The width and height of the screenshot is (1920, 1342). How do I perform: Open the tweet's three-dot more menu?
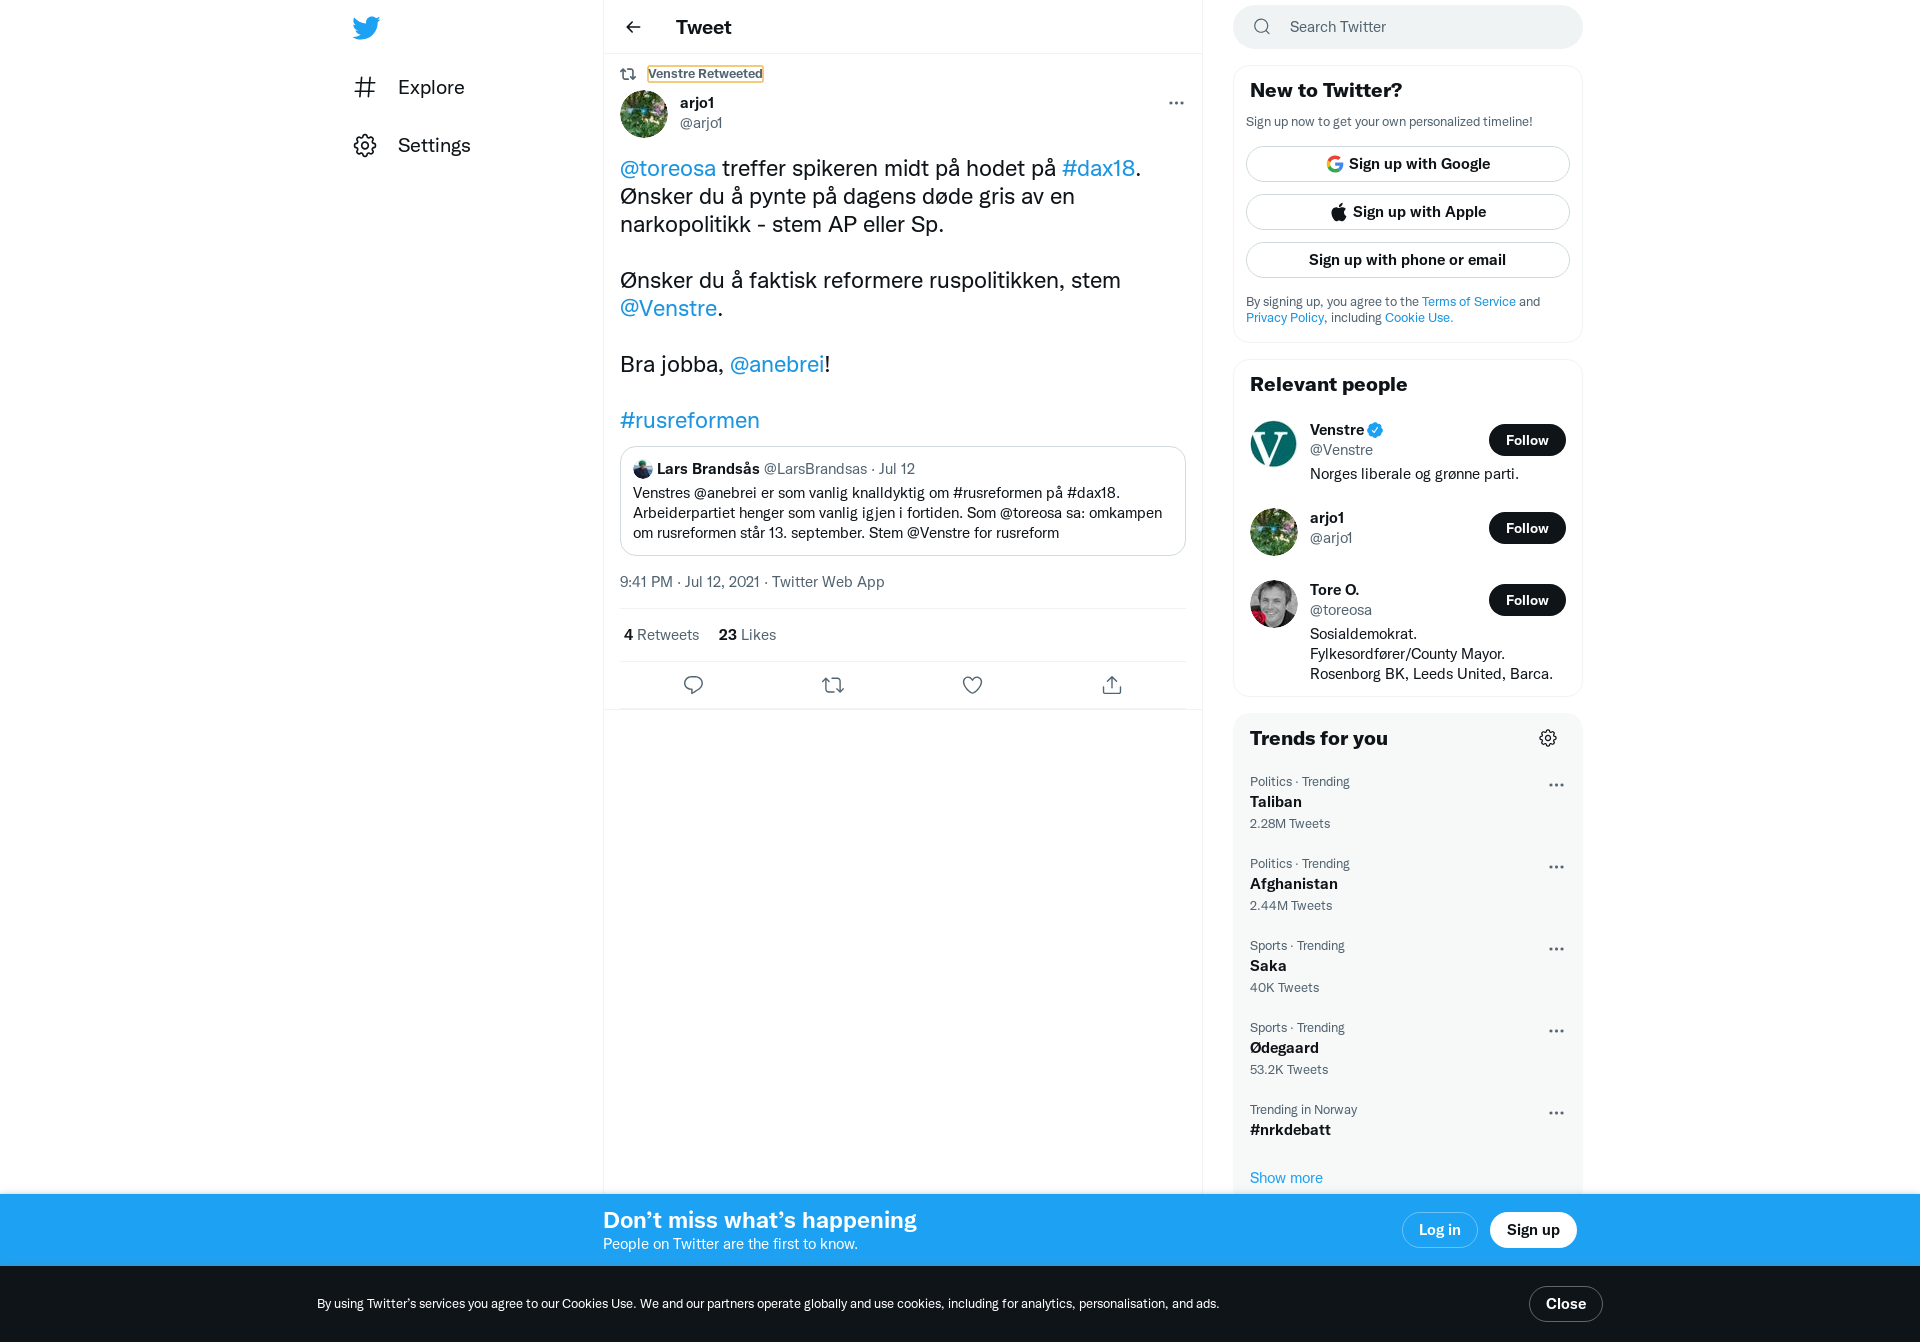point(1176,103)
